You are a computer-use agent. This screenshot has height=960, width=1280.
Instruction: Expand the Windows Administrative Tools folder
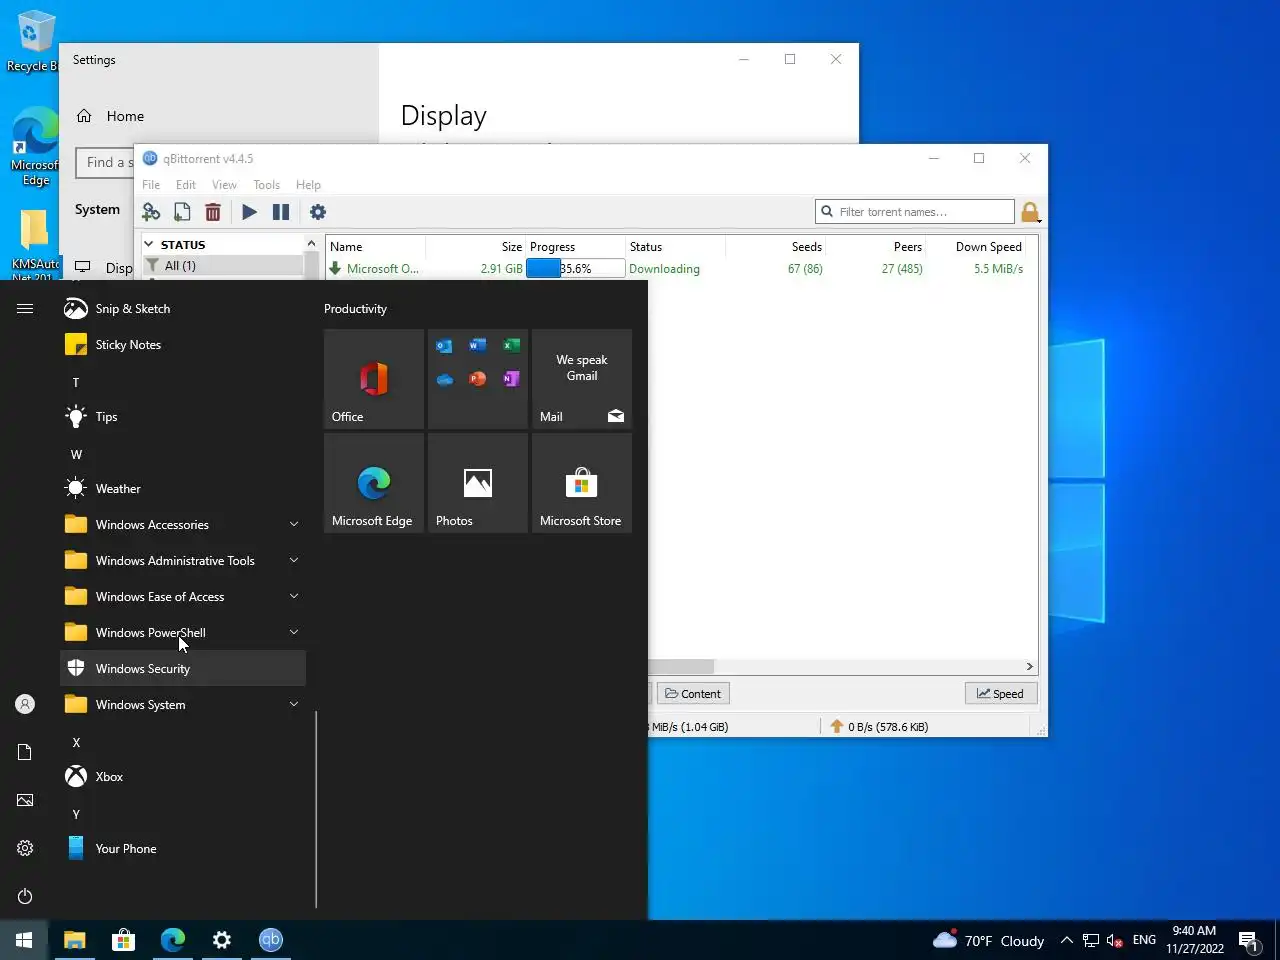coord(183,561)
